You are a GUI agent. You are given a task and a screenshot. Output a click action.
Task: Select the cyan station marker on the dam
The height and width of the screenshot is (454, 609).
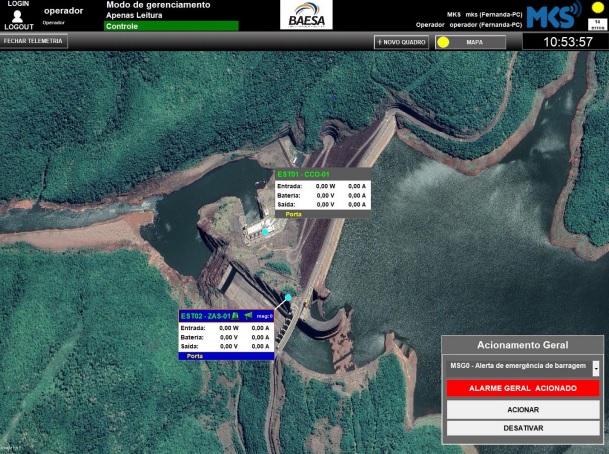(x=288, y=297)
